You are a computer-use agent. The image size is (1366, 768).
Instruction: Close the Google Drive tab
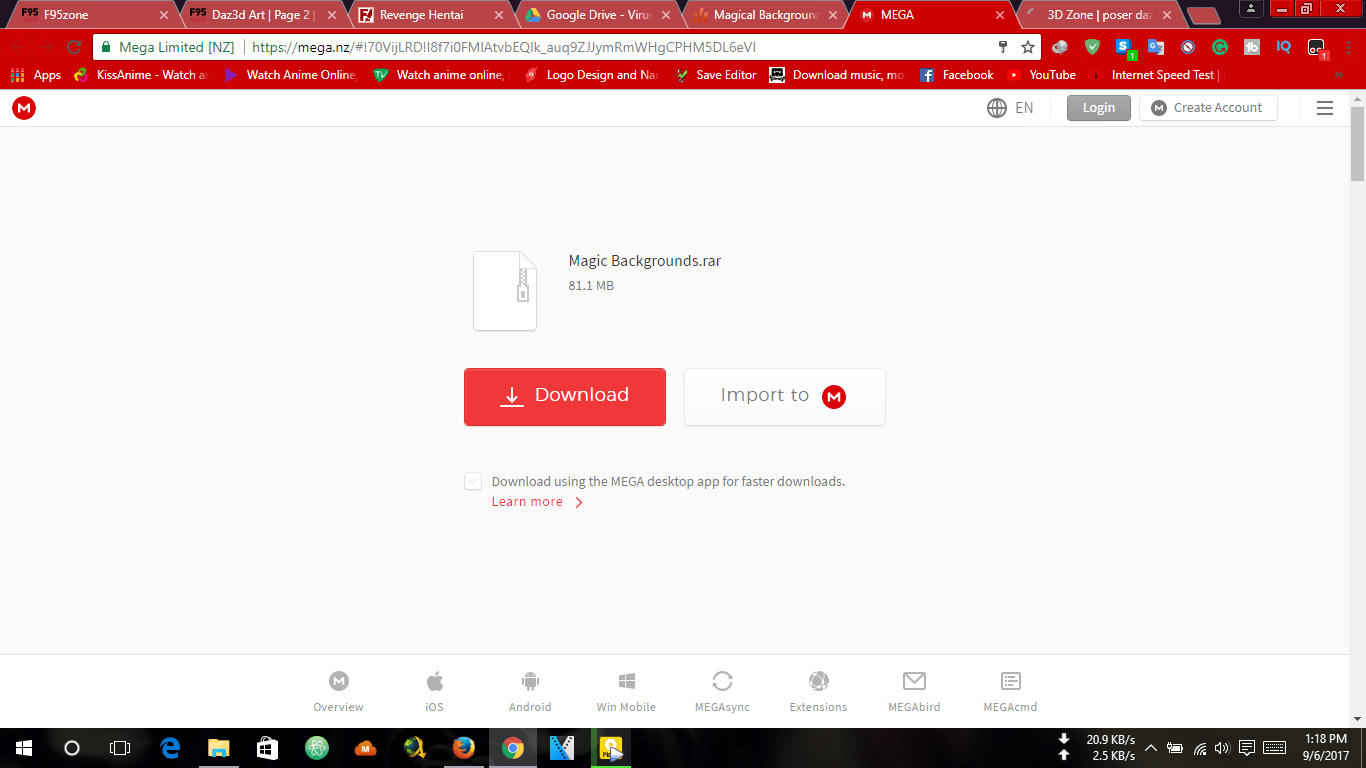pyautogui.click(x=666, y=15)
